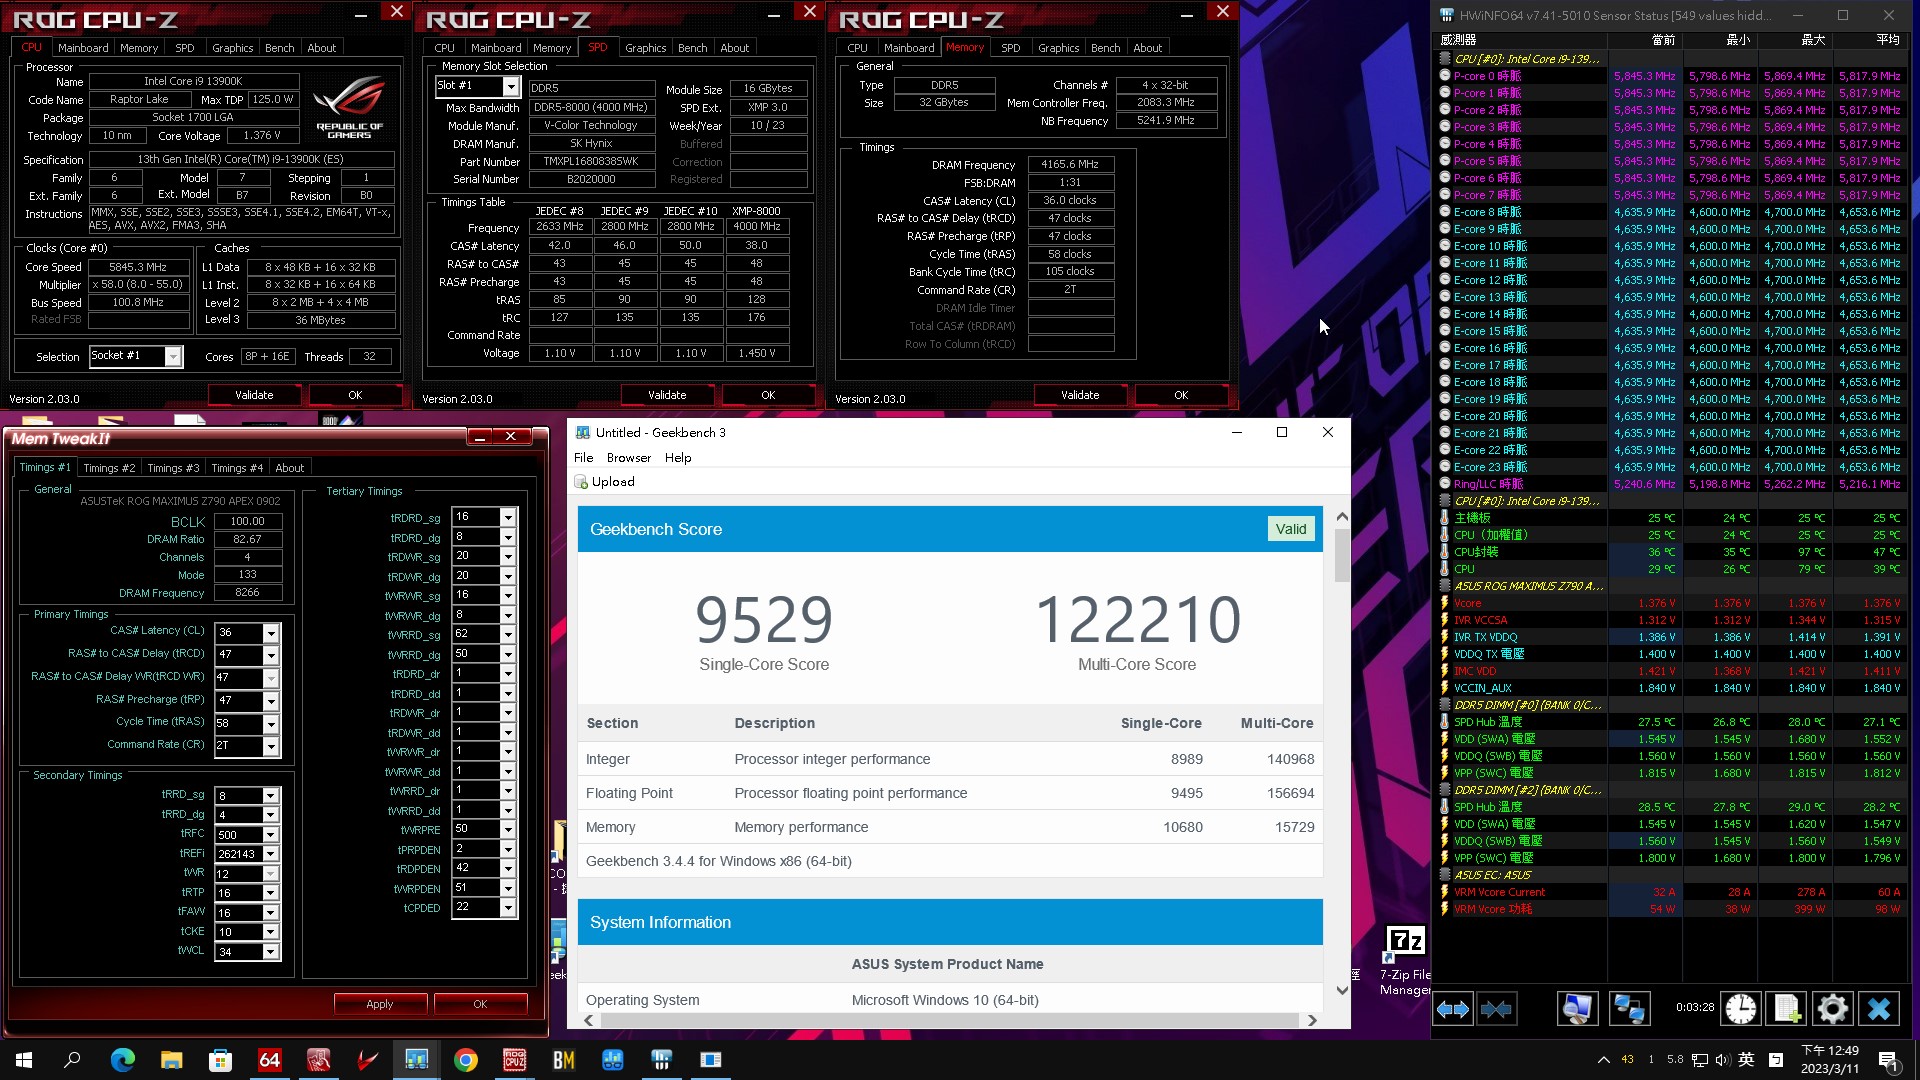Screen dimensions: 1920x1080
Task: Click network icon in system tray
Action: [x=1700, y=1060]
